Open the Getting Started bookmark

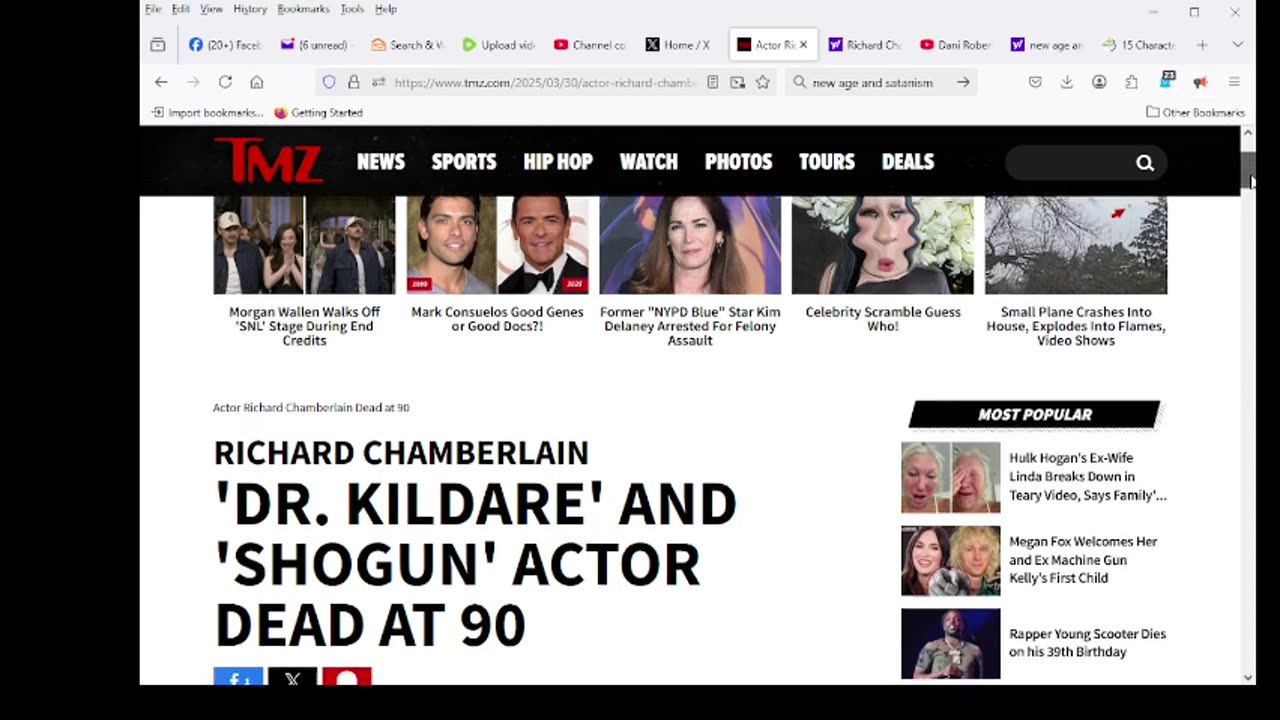click(318, 112)
